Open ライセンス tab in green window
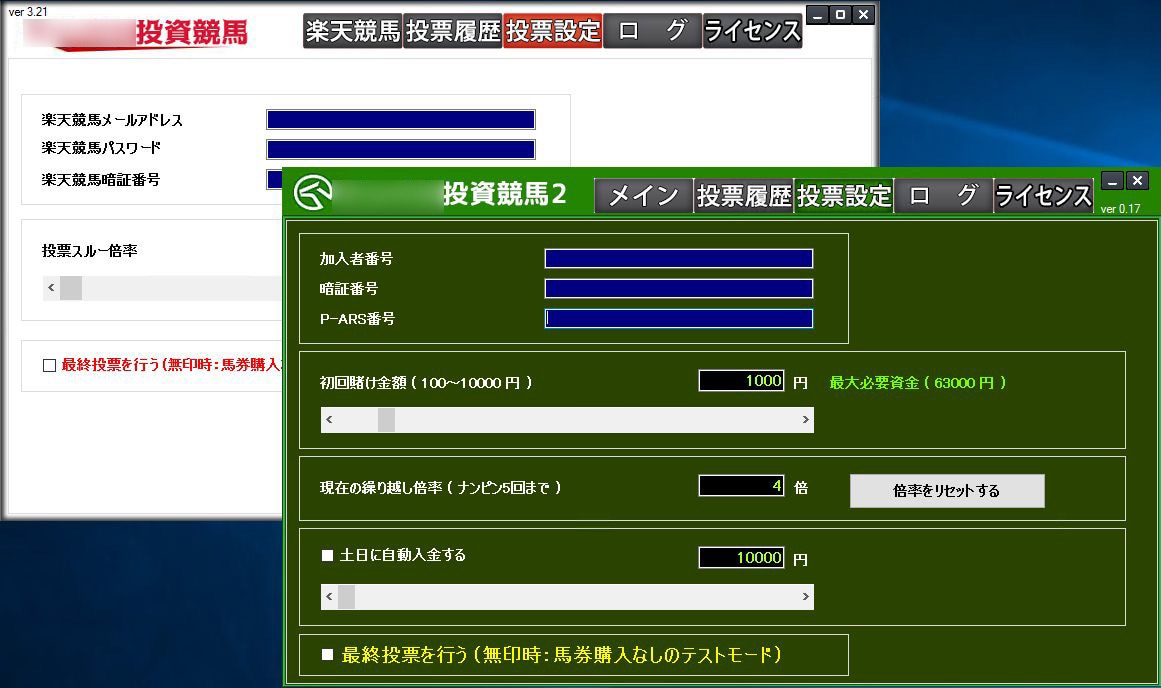Screen dimensions: 1161x688 (1043, 196)
